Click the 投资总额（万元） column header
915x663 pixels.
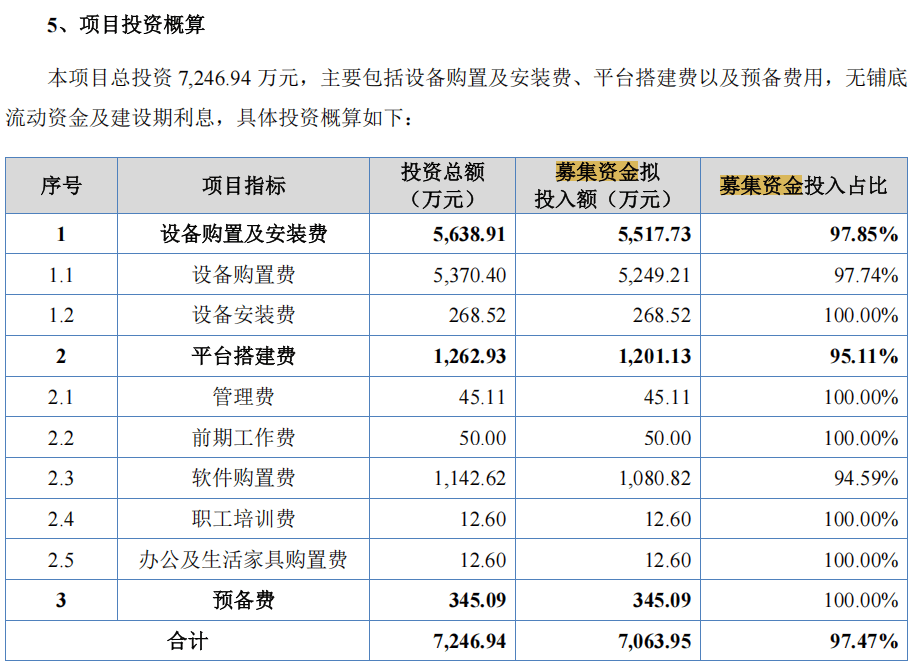coord(442,185)
